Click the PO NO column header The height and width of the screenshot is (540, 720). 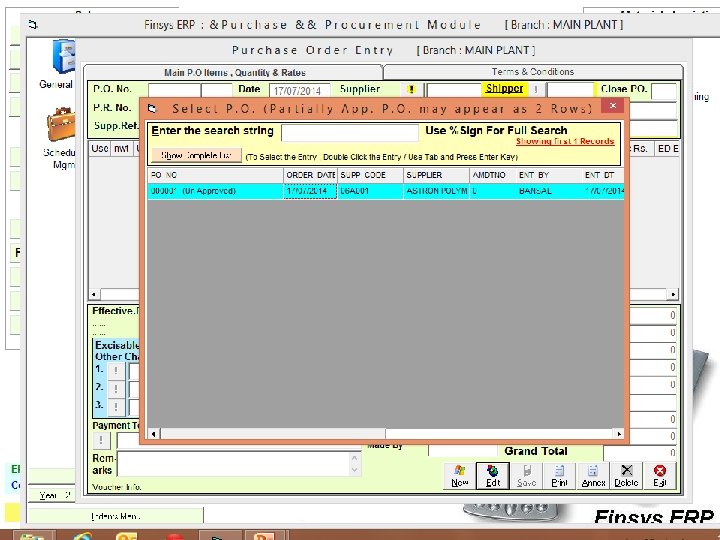coord(215,175)
